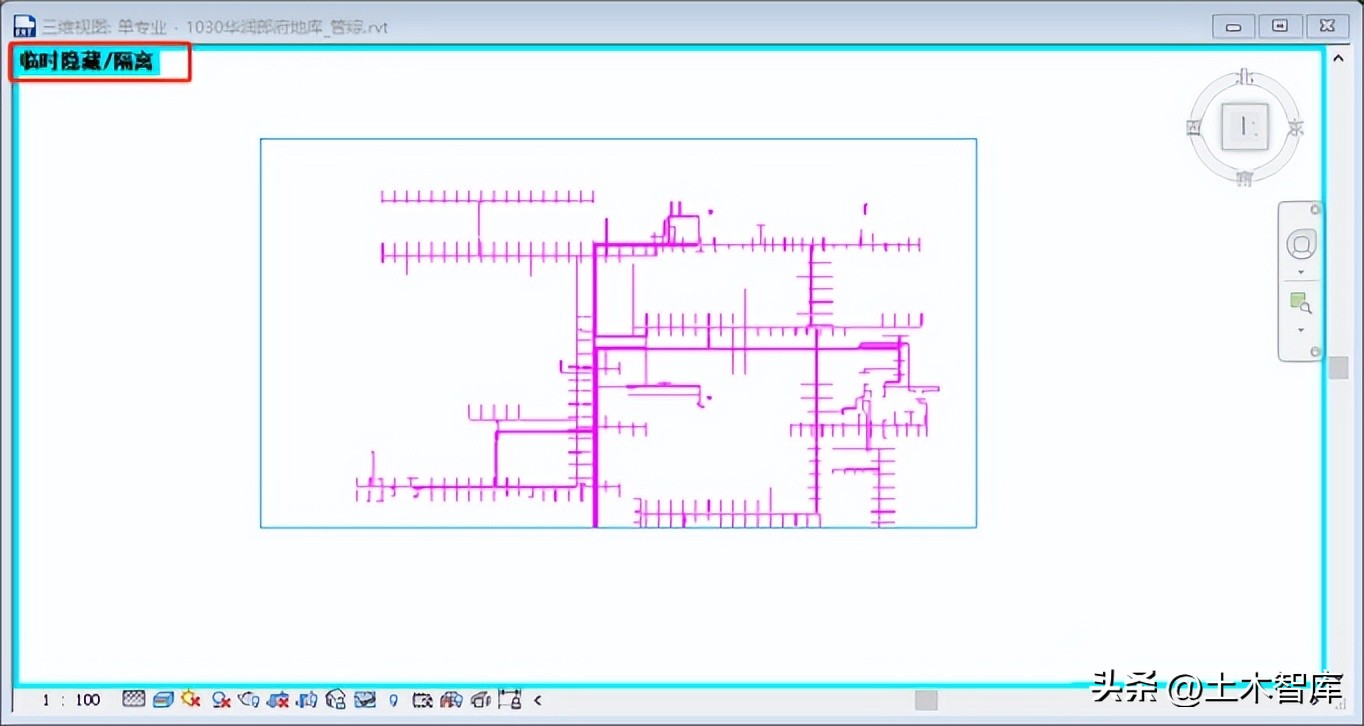Viewport: 1364px width, 726px height.
Task: Toggle temporary hide/isolate glasses icon
Action: [364, 699]
